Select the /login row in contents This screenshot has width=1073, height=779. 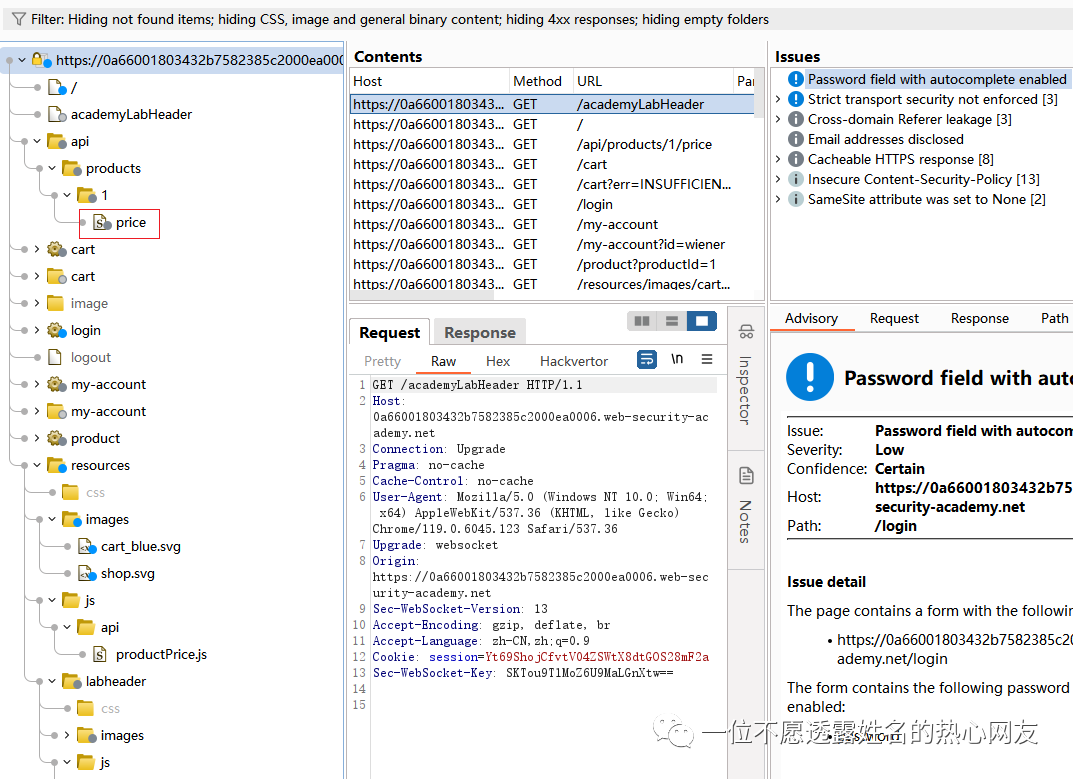[x=553, y=205]
